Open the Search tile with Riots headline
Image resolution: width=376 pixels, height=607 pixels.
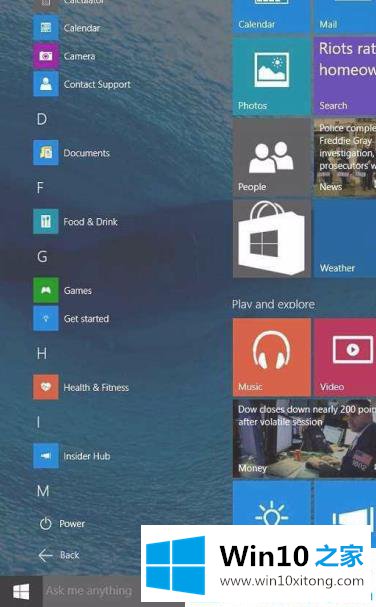345,77
